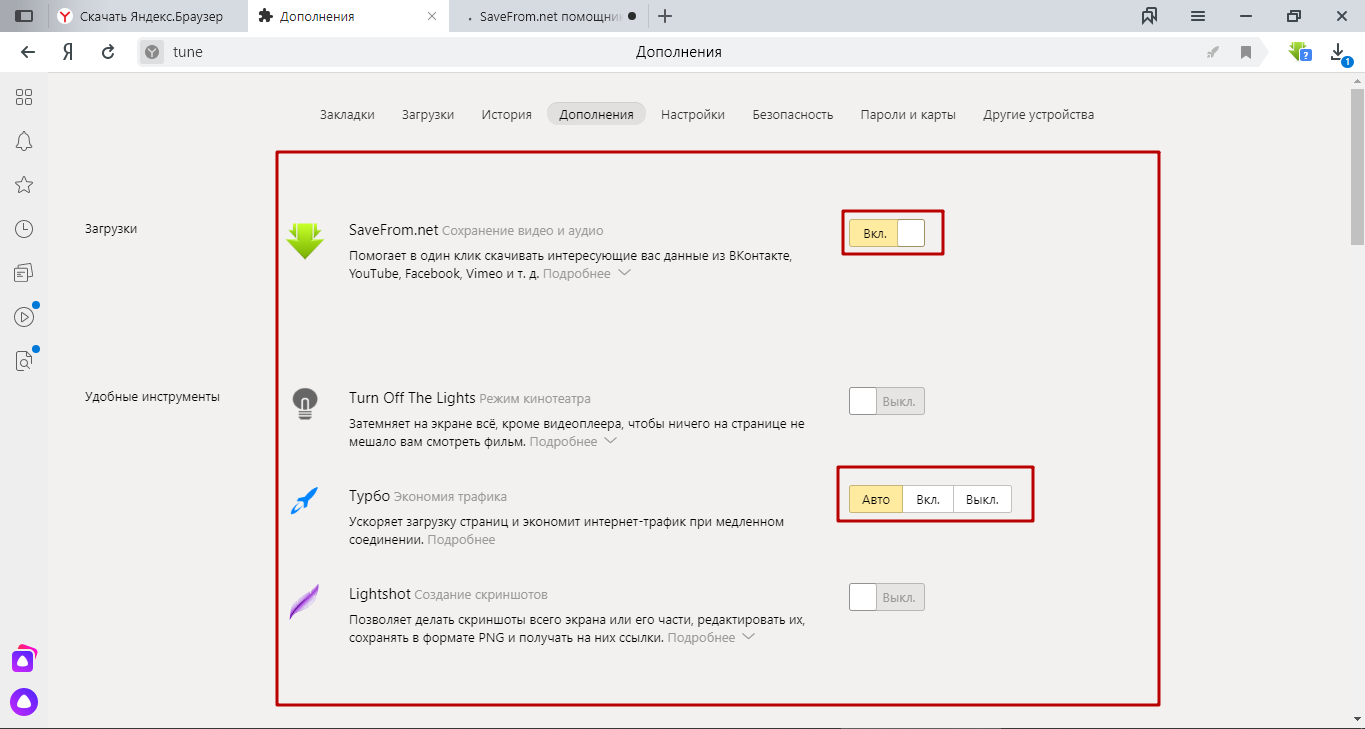
Task: Open the video play icon in sidebar
Action: (x=24, y=317)
